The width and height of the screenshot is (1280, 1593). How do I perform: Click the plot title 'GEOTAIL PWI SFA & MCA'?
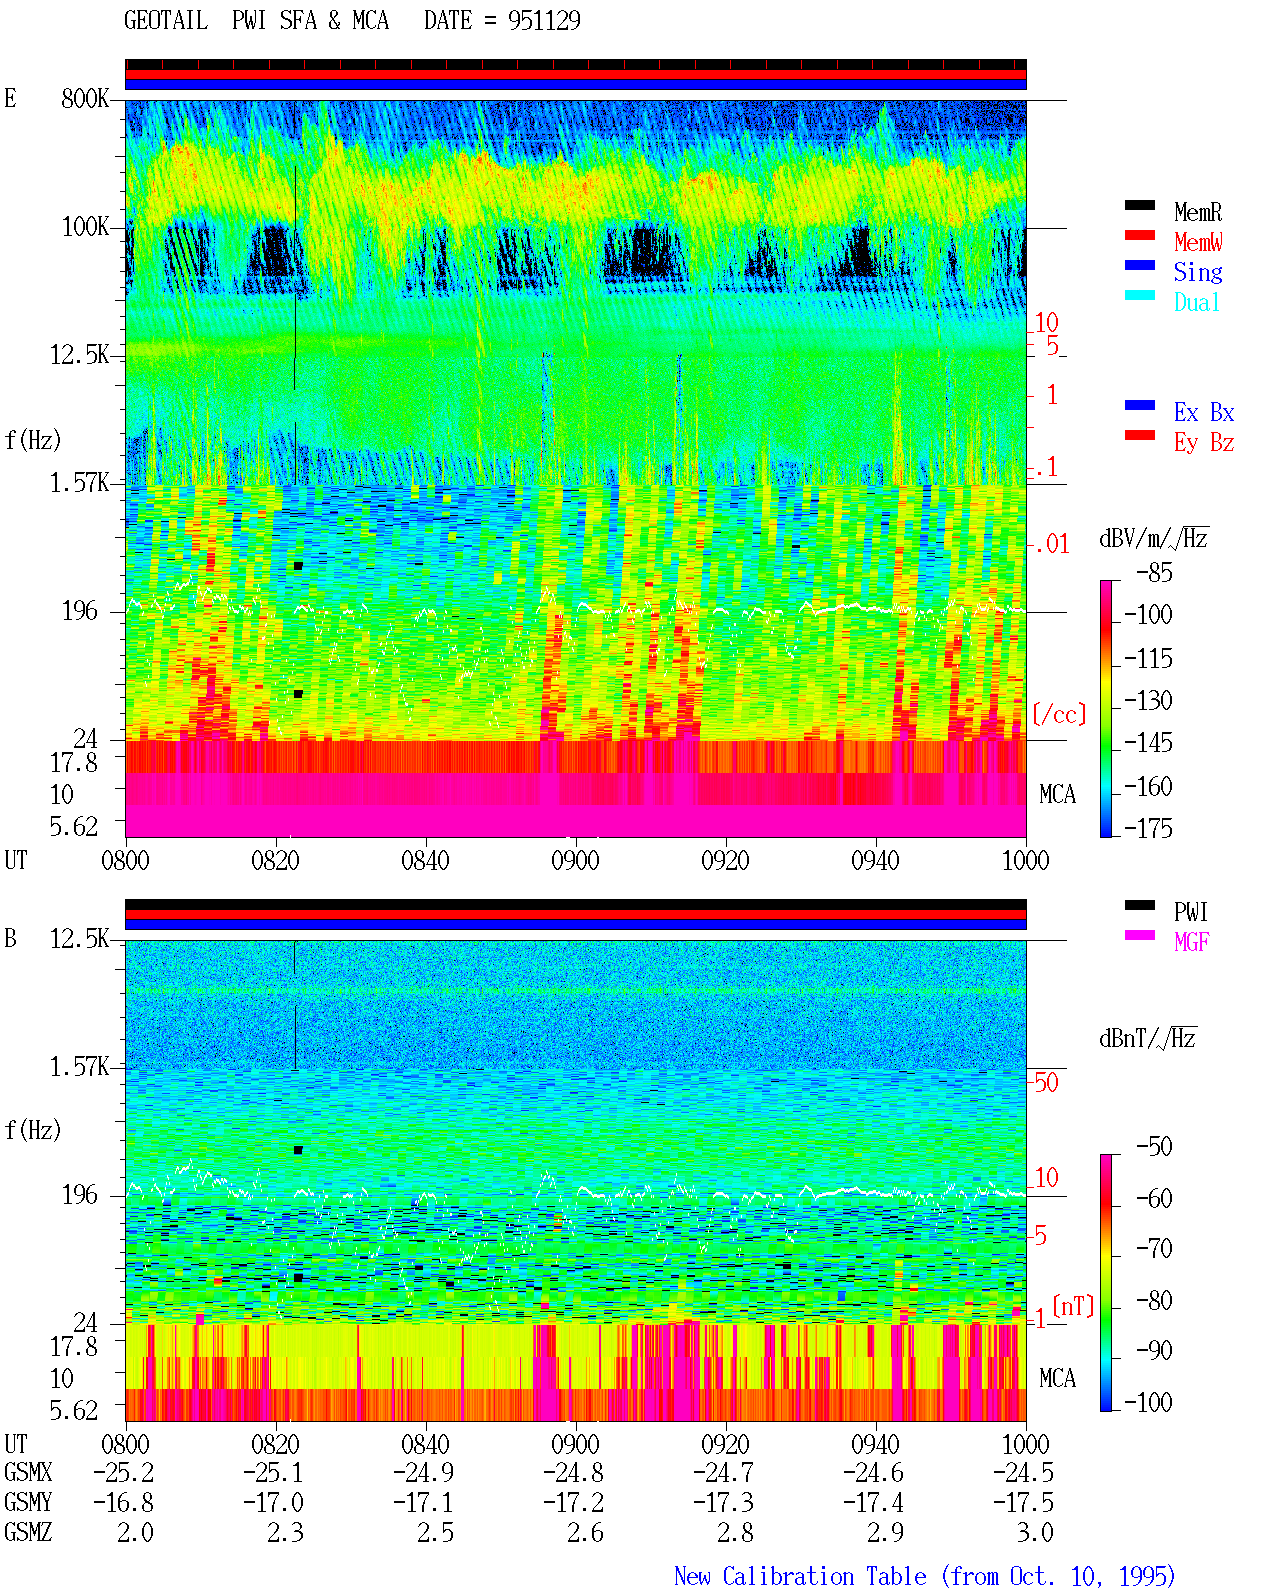click(x=256, y=21)
